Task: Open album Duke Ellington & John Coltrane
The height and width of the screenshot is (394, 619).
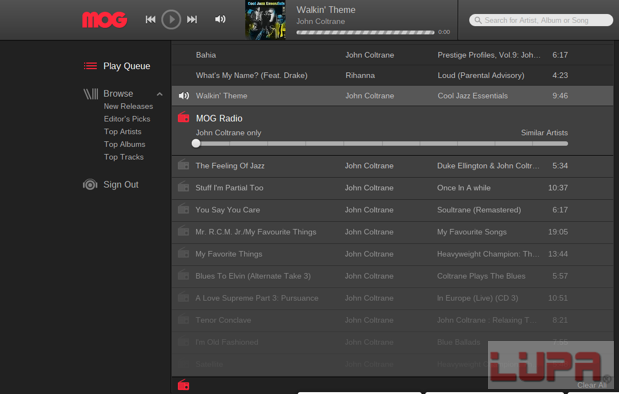Action: click(488, 166)
